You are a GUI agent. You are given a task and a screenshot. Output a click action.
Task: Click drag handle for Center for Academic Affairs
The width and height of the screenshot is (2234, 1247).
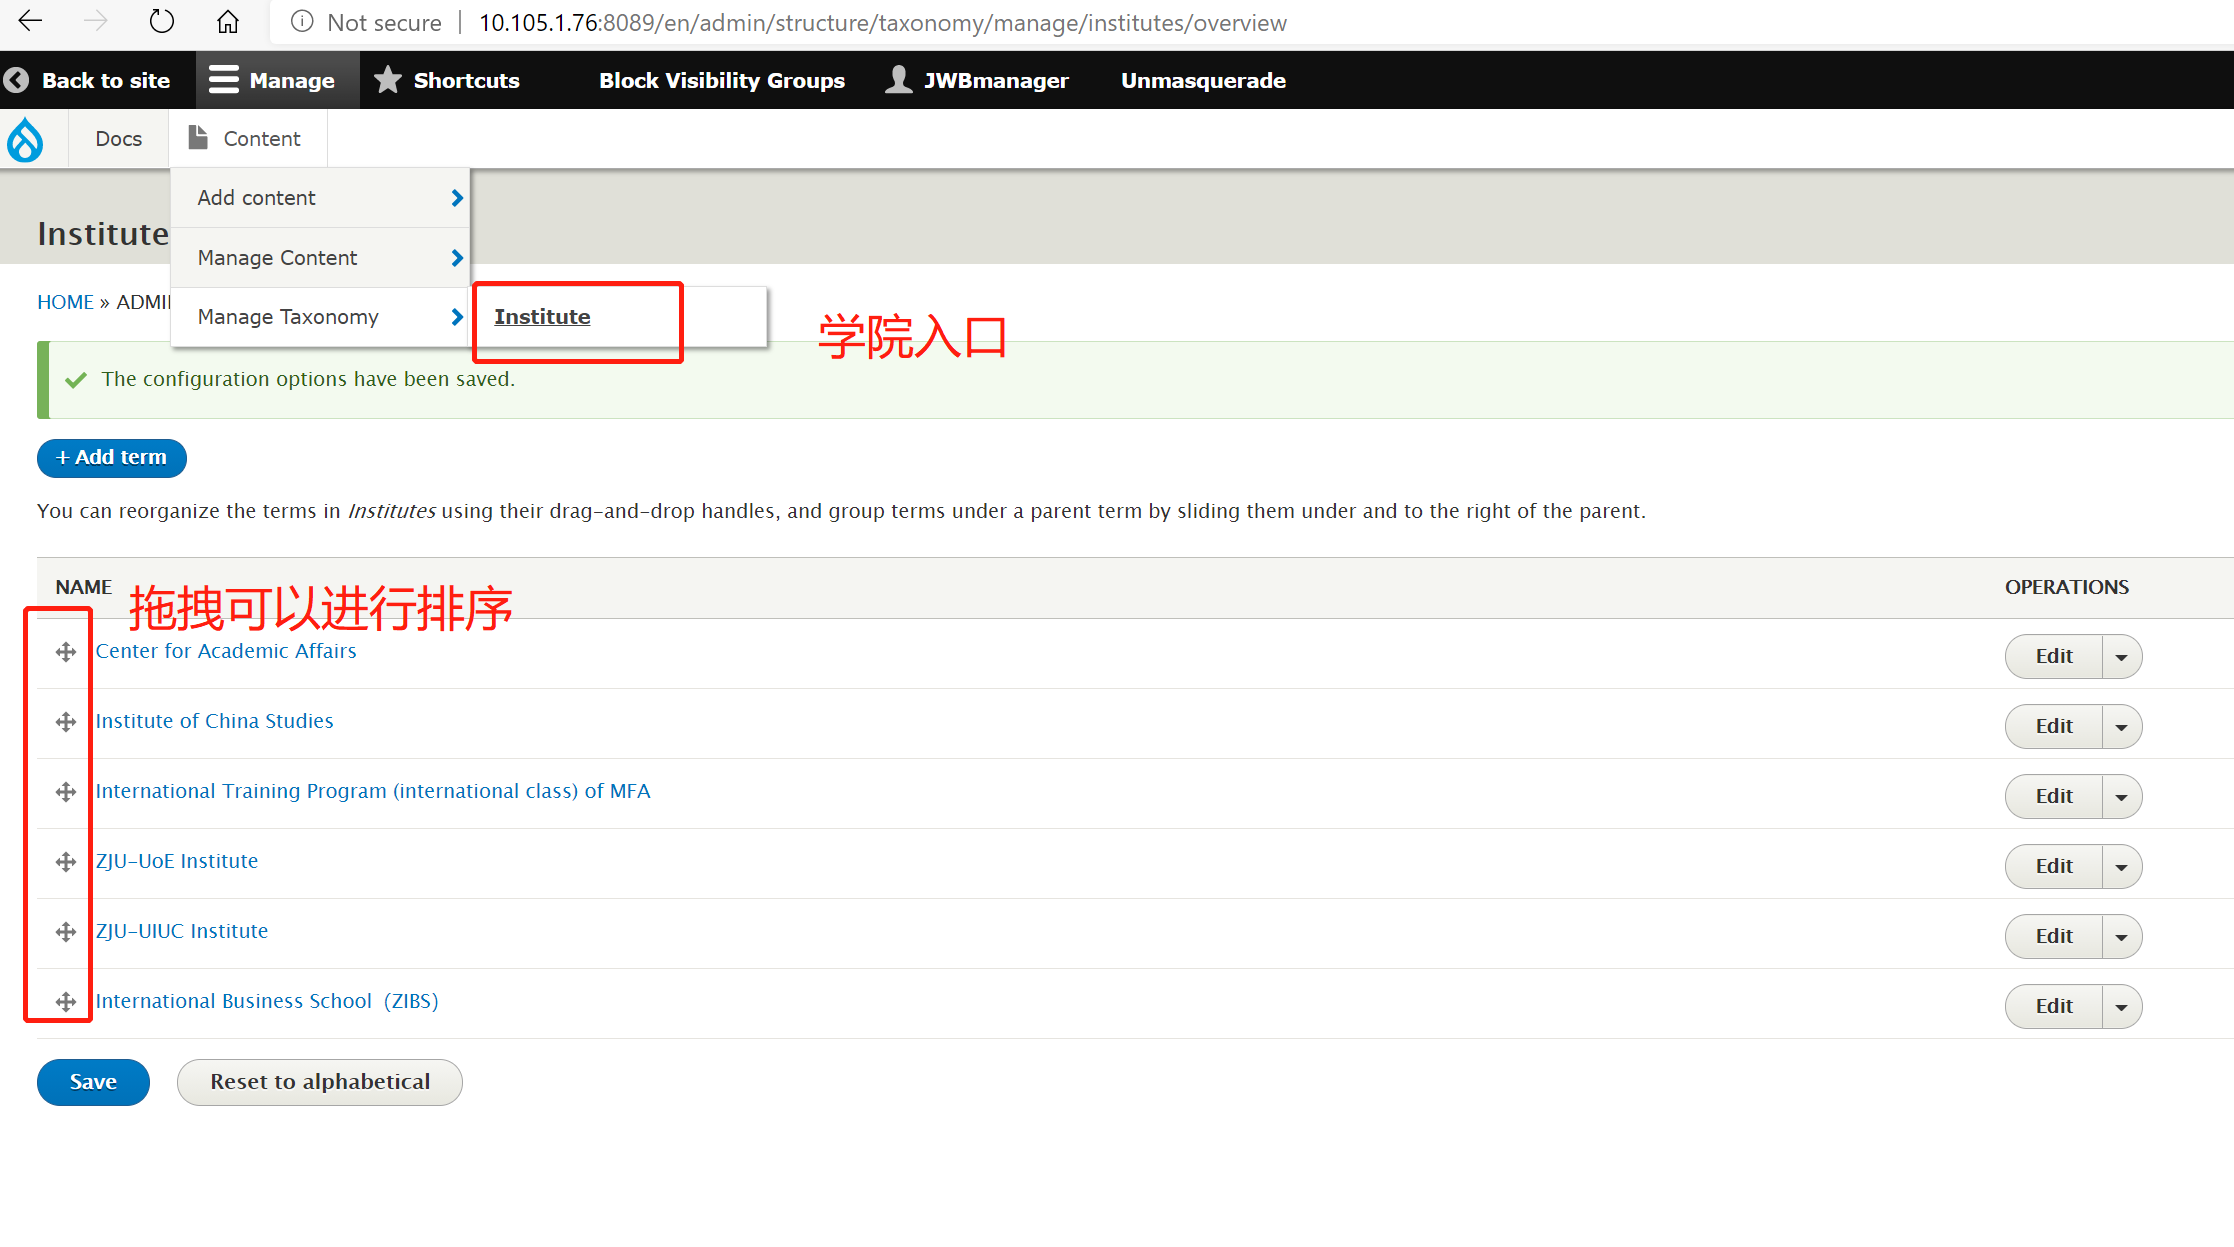coord(66,652)
